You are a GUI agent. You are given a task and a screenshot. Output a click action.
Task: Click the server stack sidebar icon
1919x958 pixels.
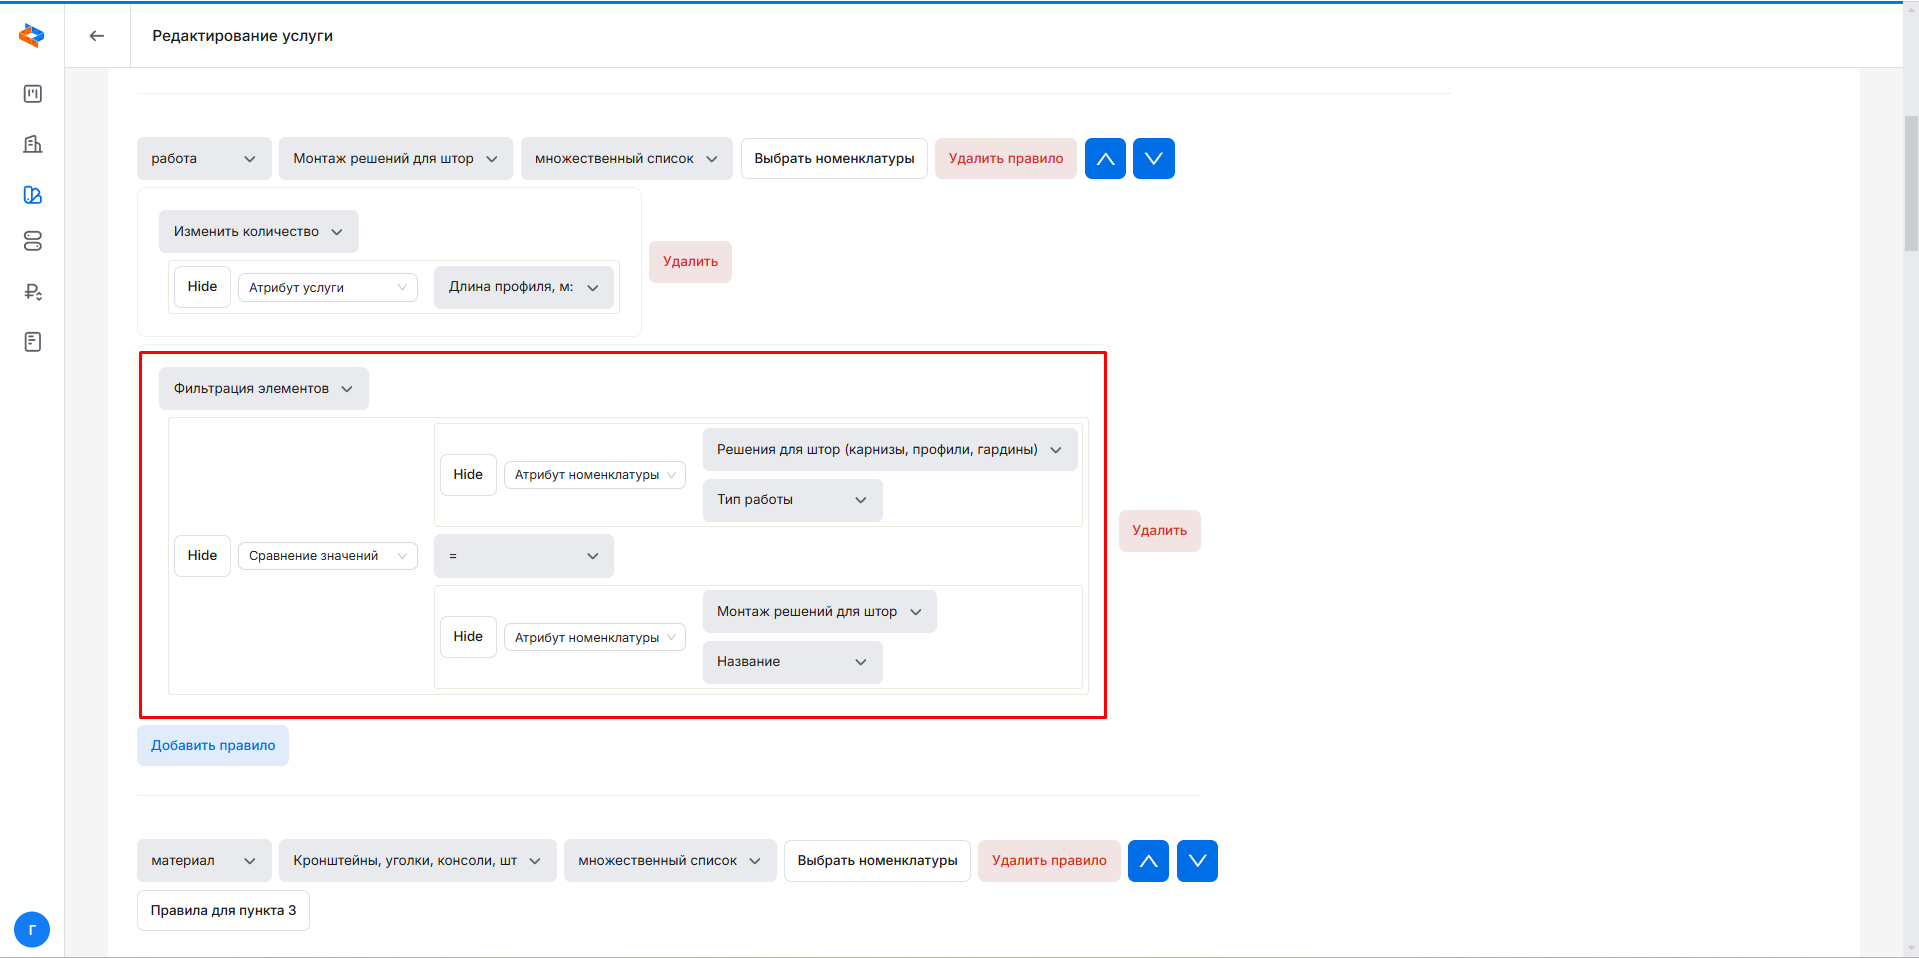pyautogui.click(x=33, y=242)
